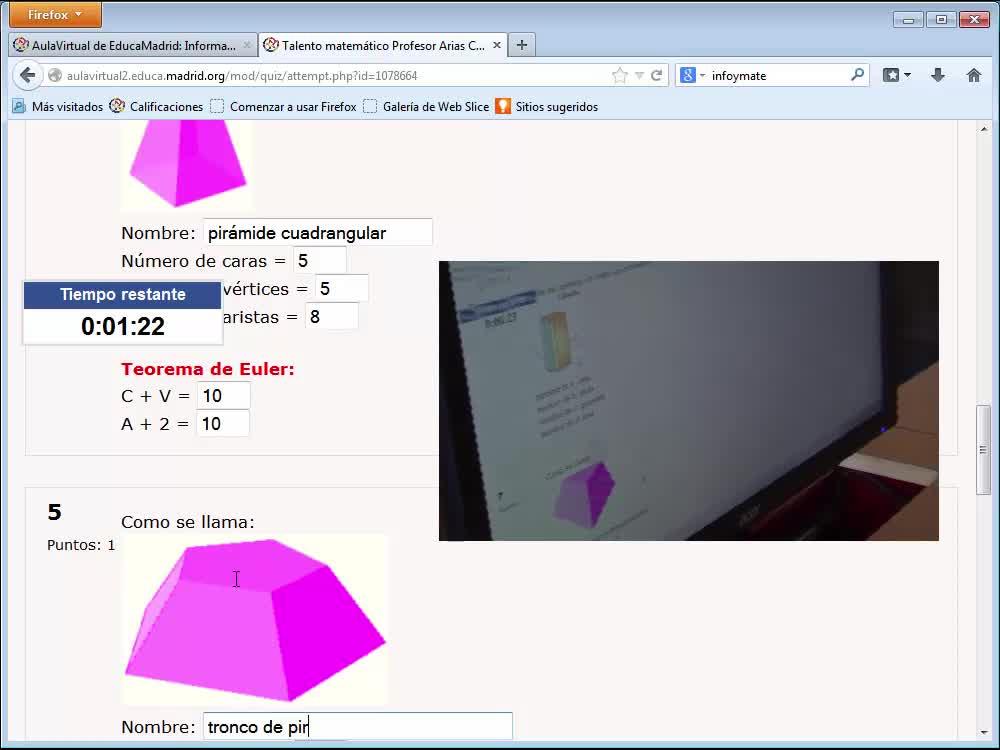This screenshot has width=1000, height=750.
Task: Open the bookmarks menu icon
Action: coord(896,75)
